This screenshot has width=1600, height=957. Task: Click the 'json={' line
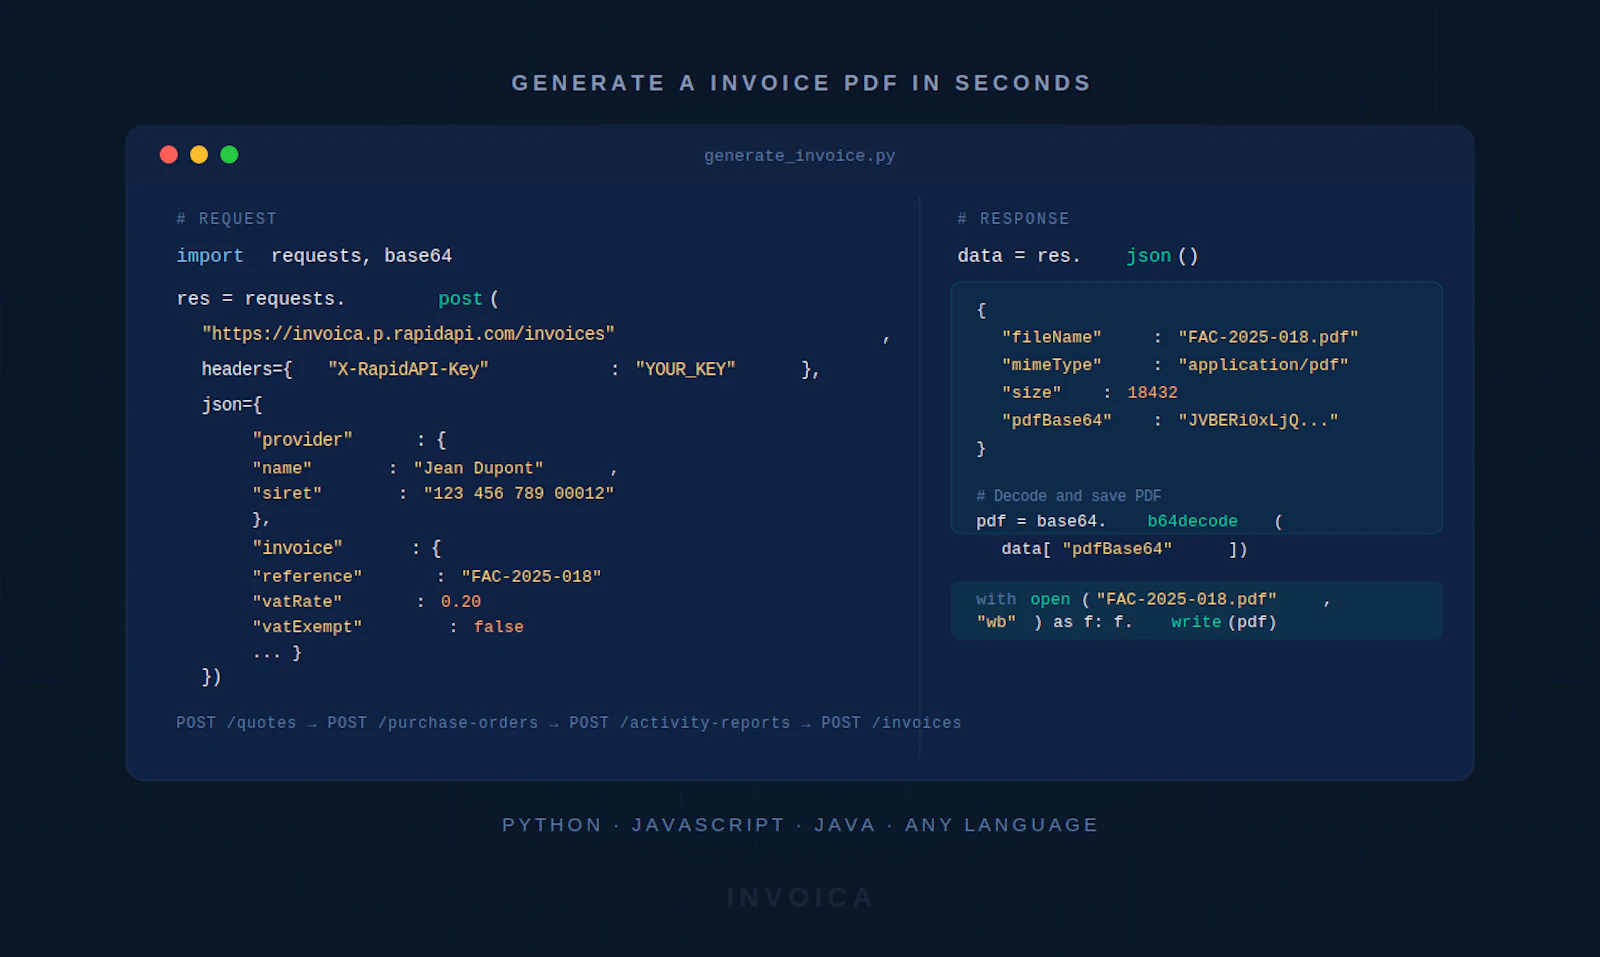(x=232, y=405)
